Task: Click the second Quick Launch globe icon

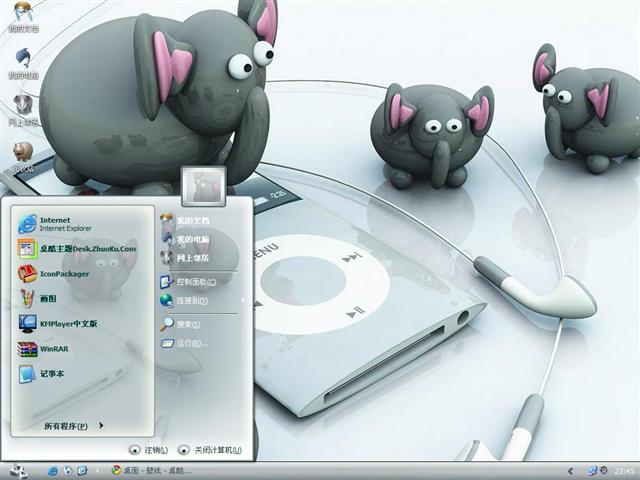Action: (x=68, y=471)
